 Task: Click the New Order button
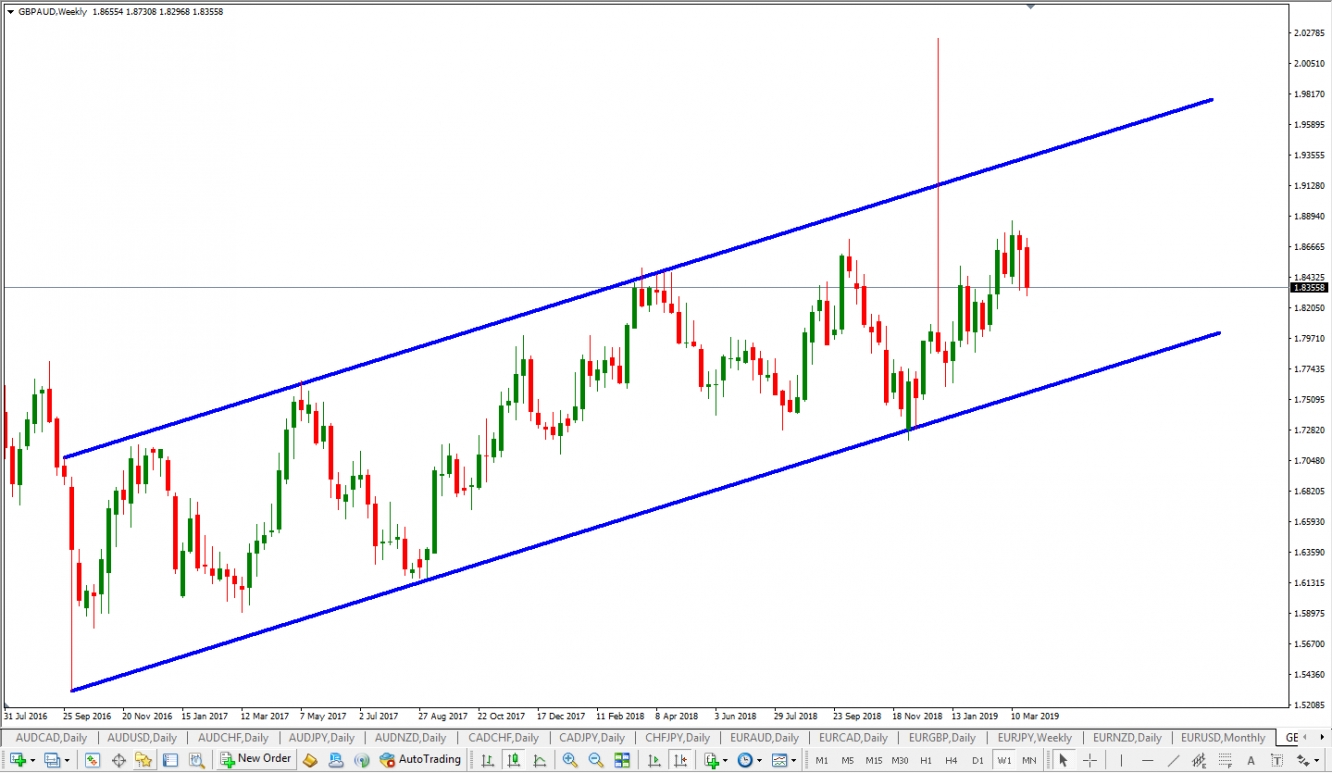pyautogui.click(x=256, y=759)
